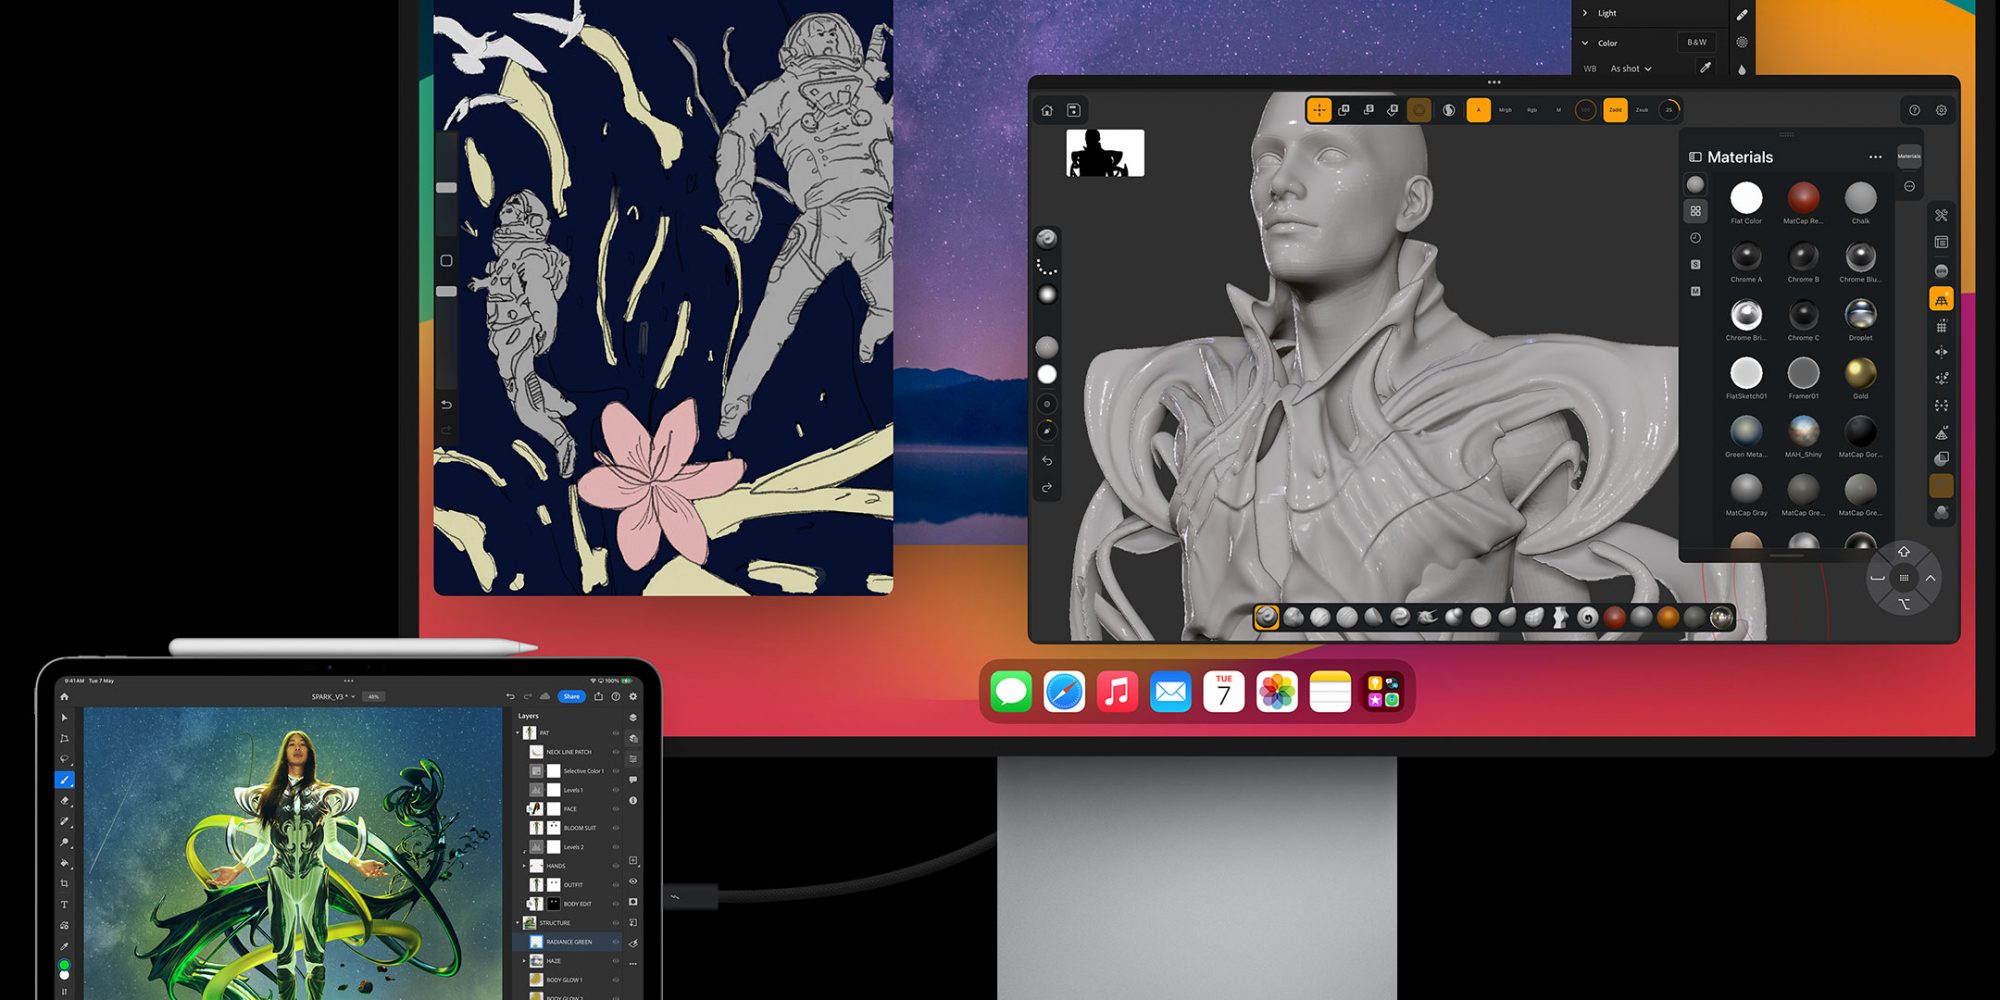Open ZBrush settings gear icon
Viewport: 2000px width, 1000px height.
click(x=1941, y=110)
